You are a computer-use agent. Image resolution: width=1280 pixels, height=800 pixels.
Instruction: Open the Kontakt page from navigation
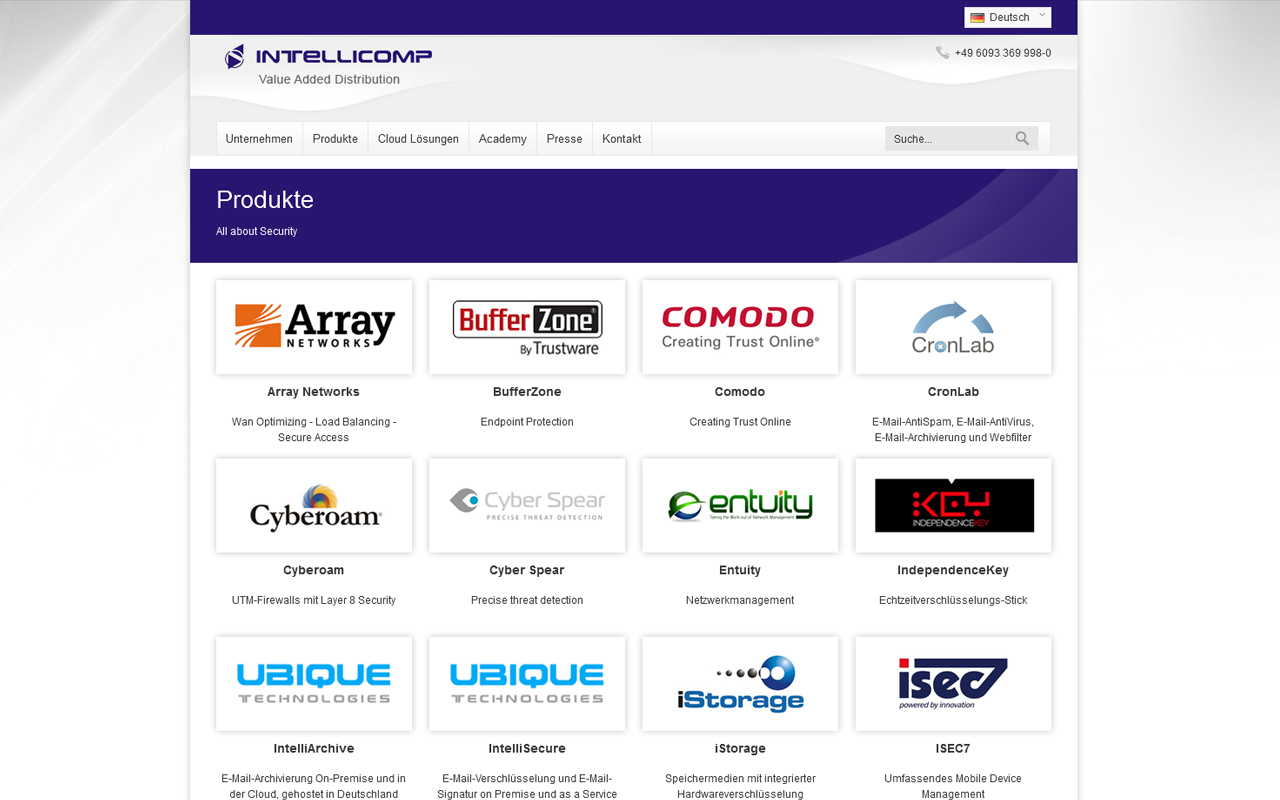(x=621, y=139)
